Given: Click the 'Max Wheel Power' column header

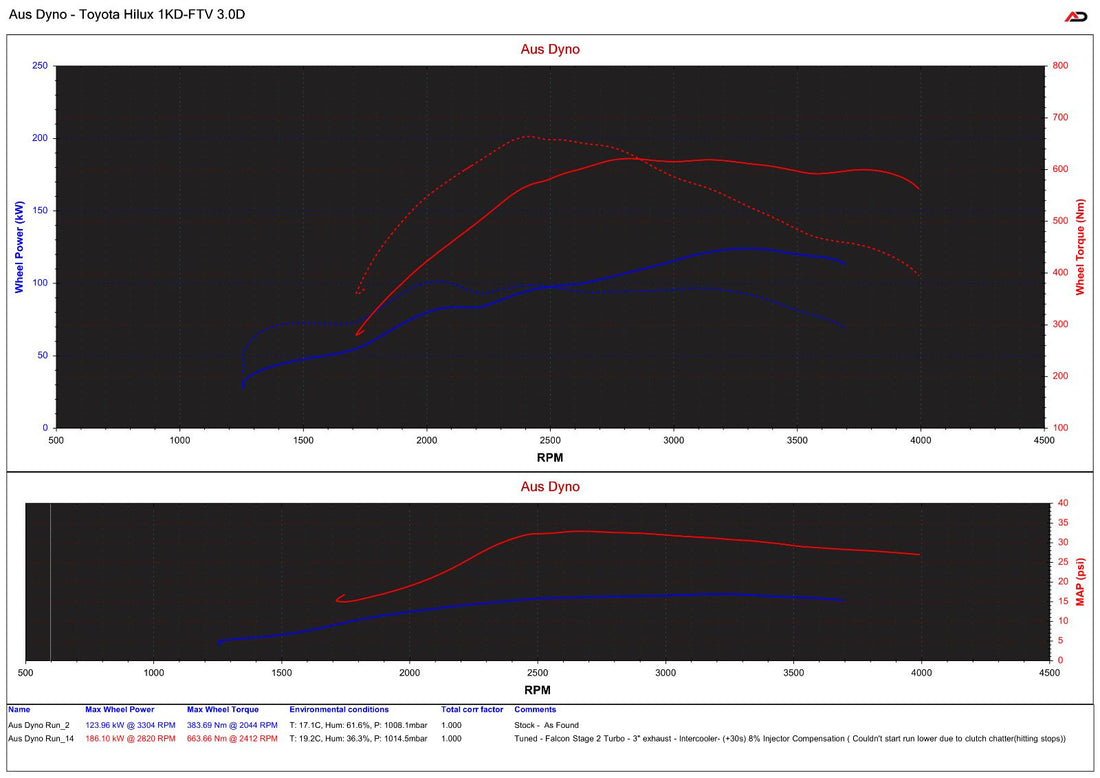Looking at the screenshot, I should pyautogui.click(x=119, y=710).
